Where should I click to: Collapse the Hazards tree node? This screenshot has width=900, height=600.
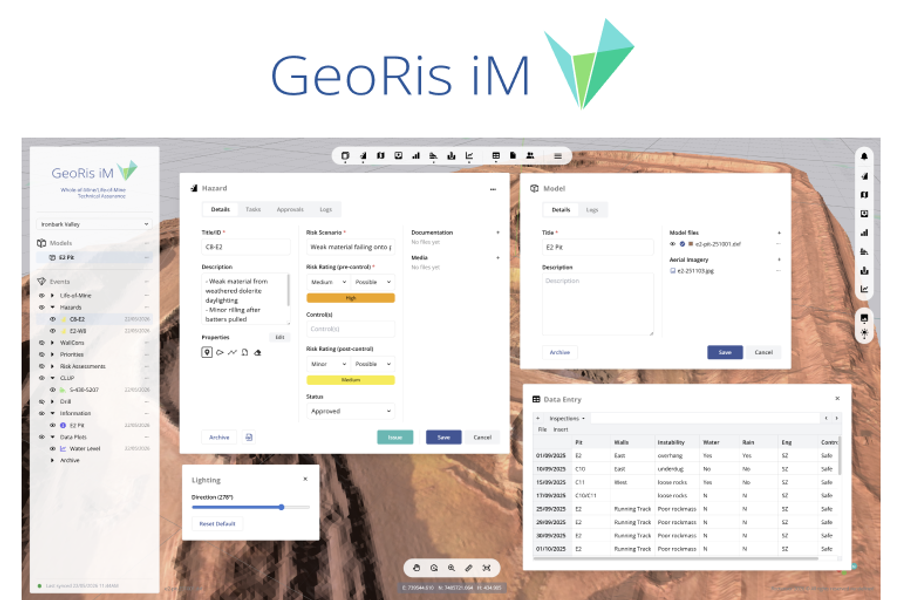[52, 308]
